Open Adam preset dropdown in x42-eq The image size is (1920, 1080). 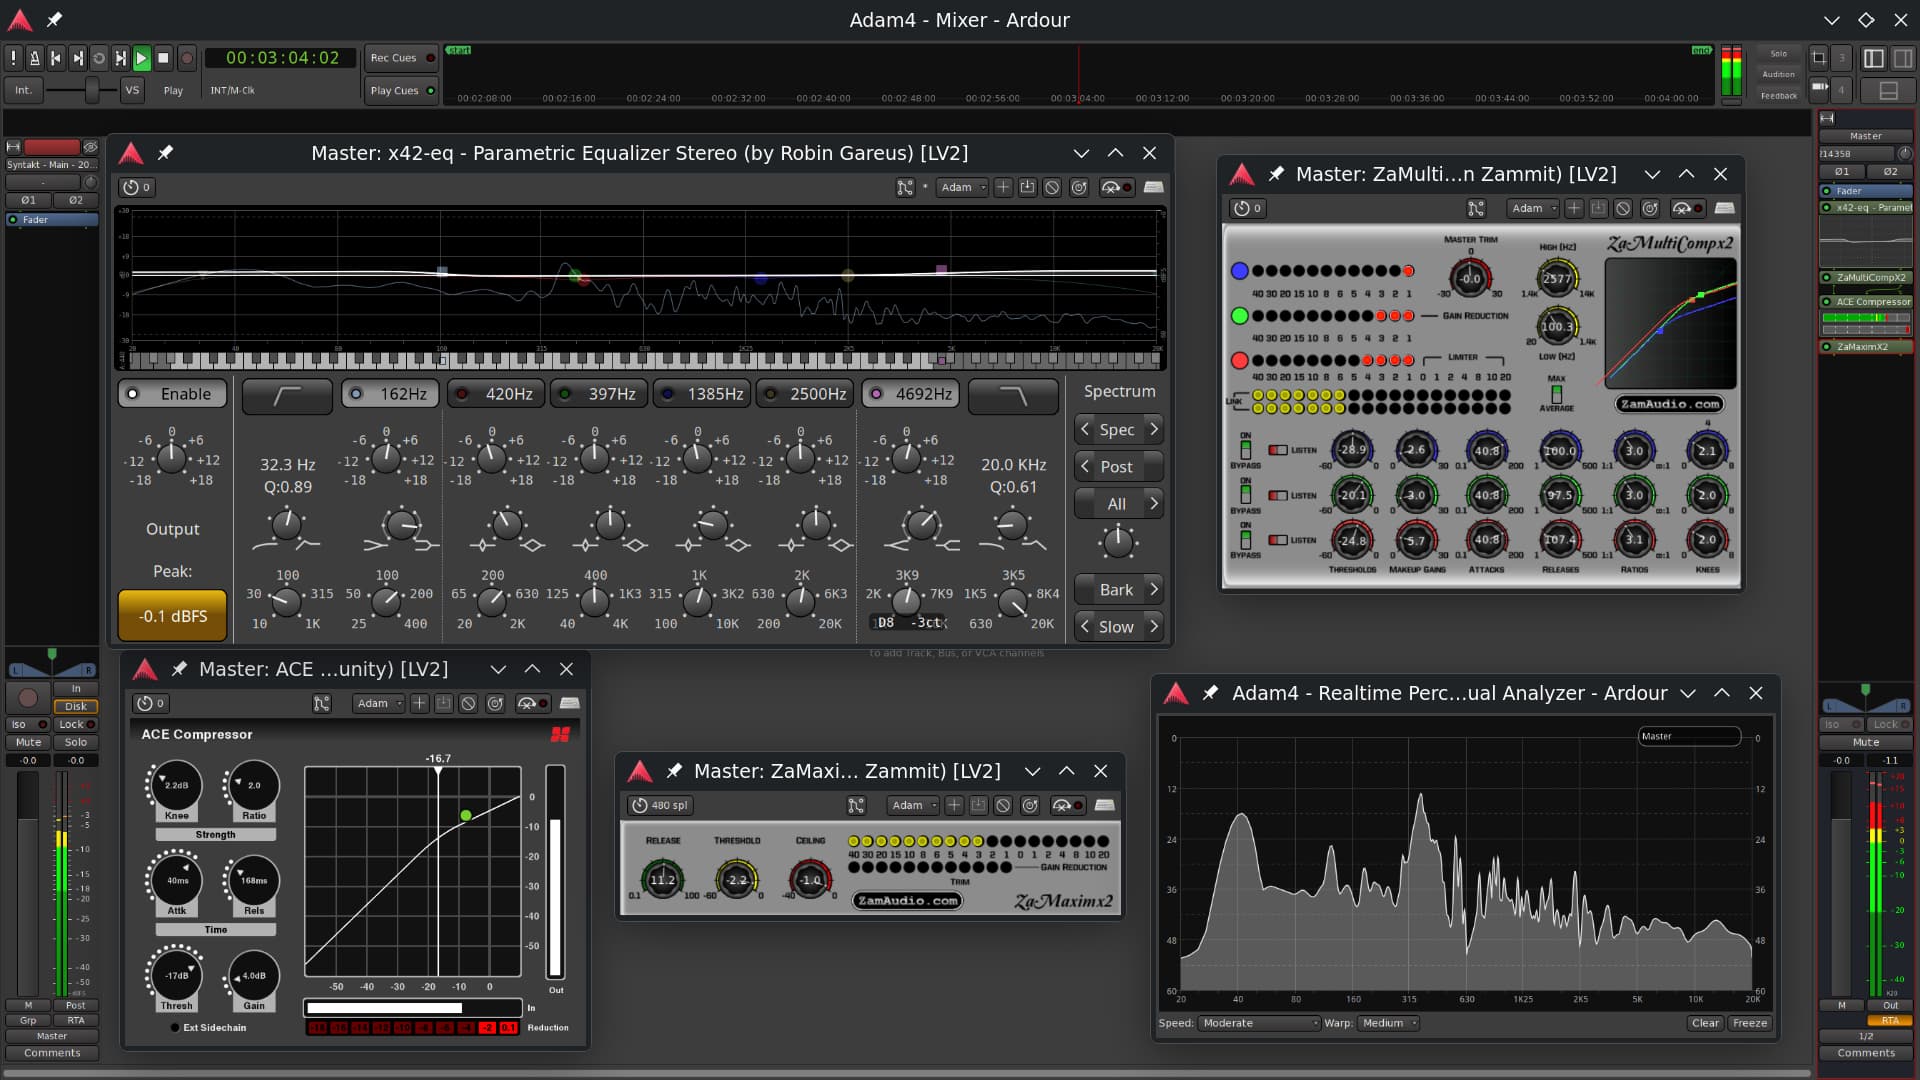coord(962,187)
